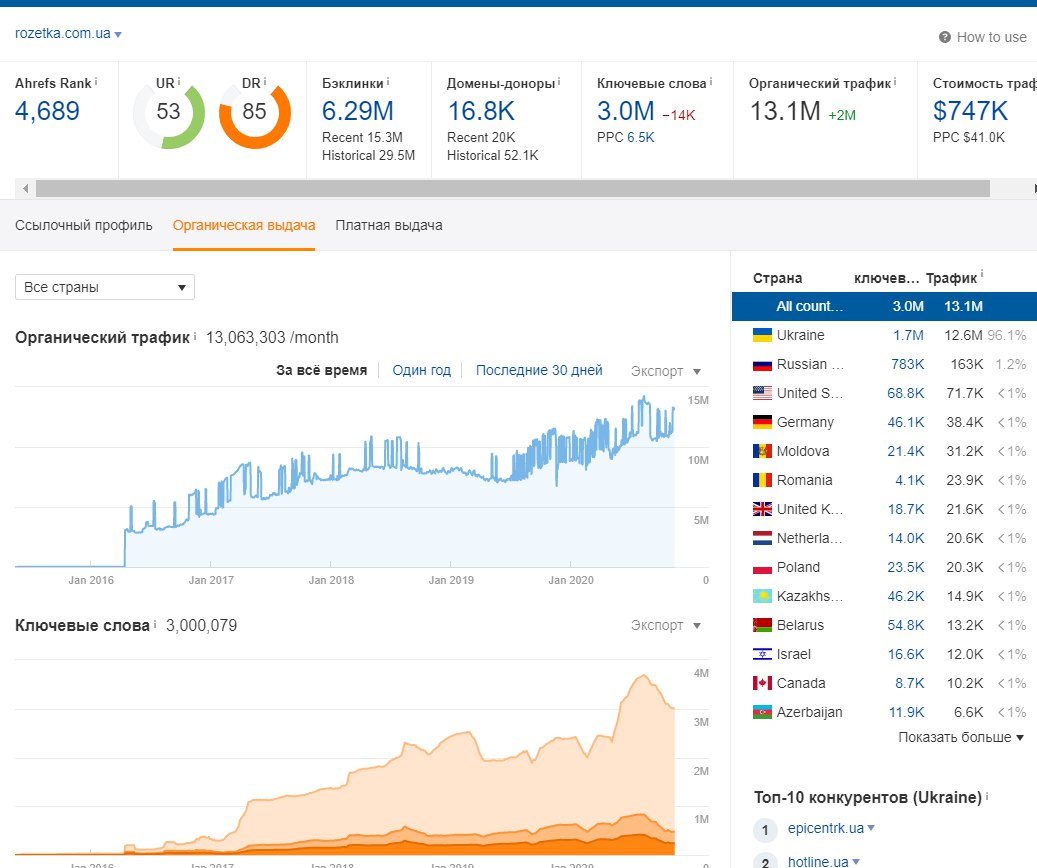
Task: Open Ukraine's 1.7M keywords link
Action: pyautogui.click(x=908, y=335)
